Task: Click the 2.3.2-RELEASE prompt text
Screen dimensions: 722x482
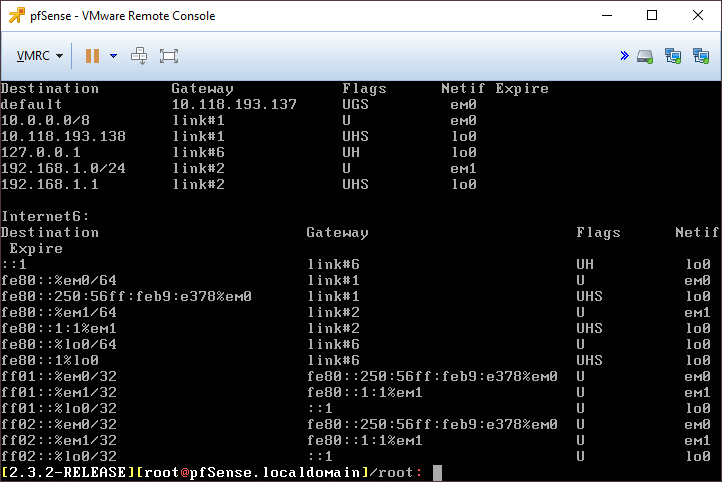Action: click(x=67, y=472)
